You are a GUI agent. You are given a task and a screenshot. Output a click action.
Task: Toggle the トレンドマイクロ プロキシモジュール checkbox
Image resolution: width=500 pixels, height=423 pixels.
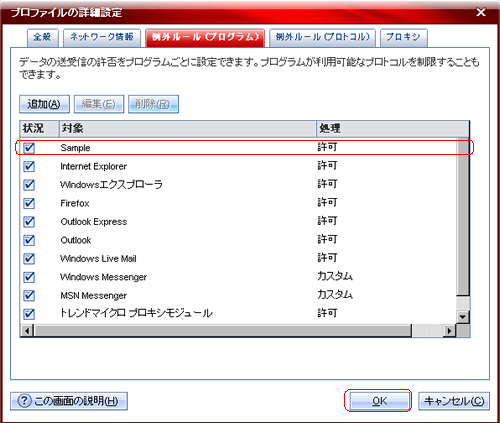pyautogui.click(x=29, y=314)
